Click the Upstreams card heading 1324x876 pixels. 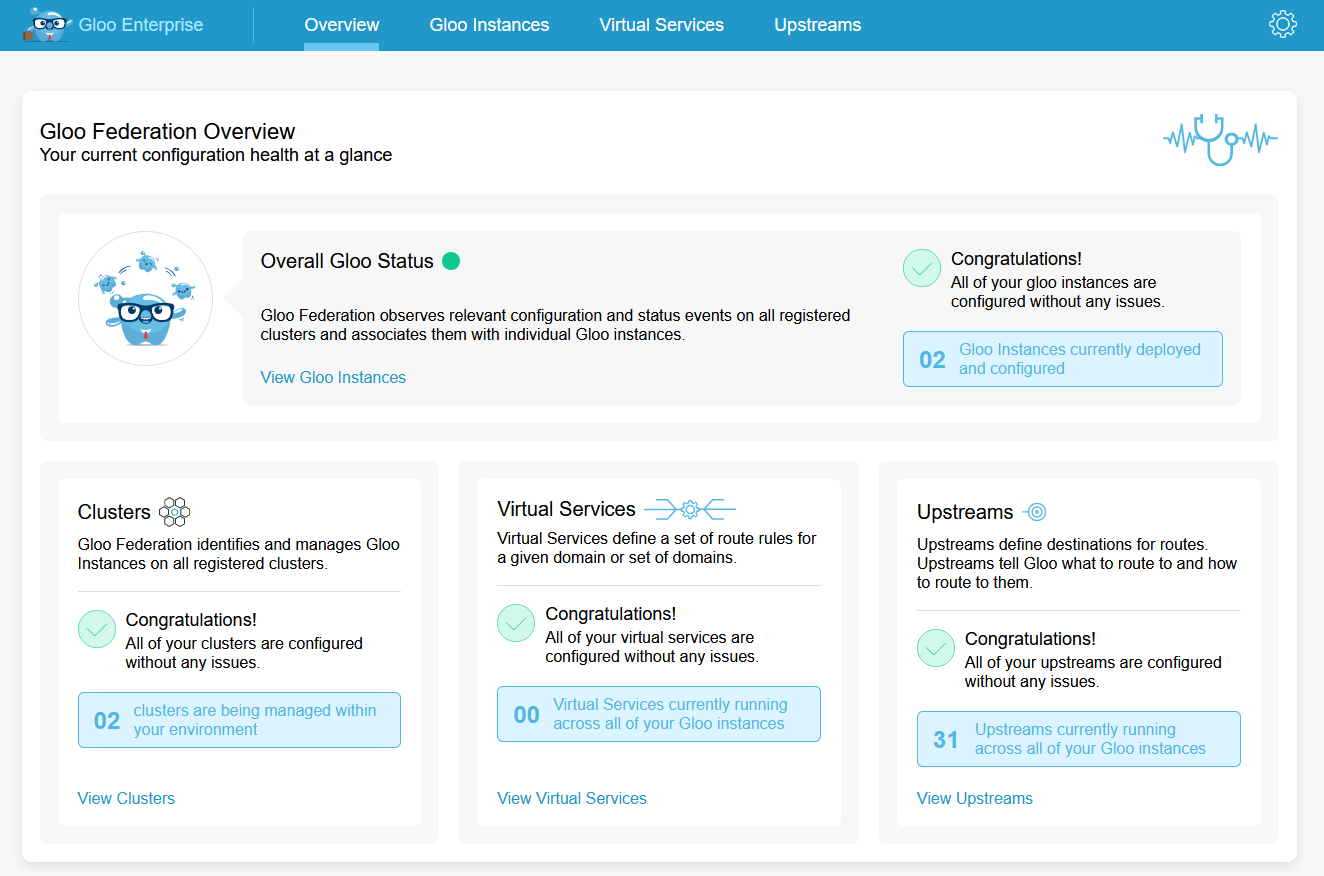965,512
